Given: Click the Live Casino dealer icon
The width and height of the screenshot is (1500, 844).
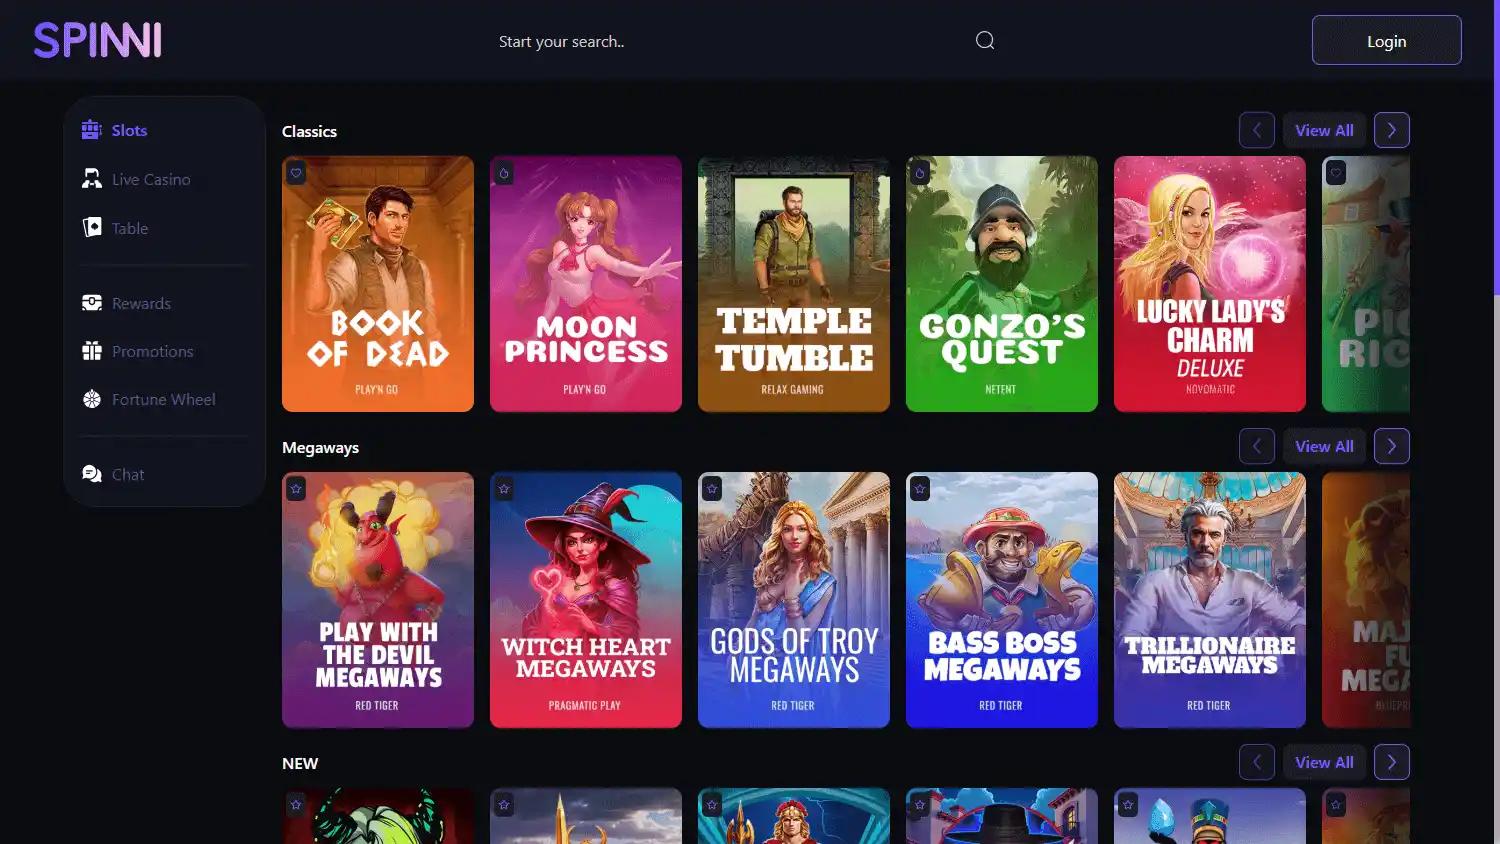Looking at the screenshot, I should click(92, 179).
